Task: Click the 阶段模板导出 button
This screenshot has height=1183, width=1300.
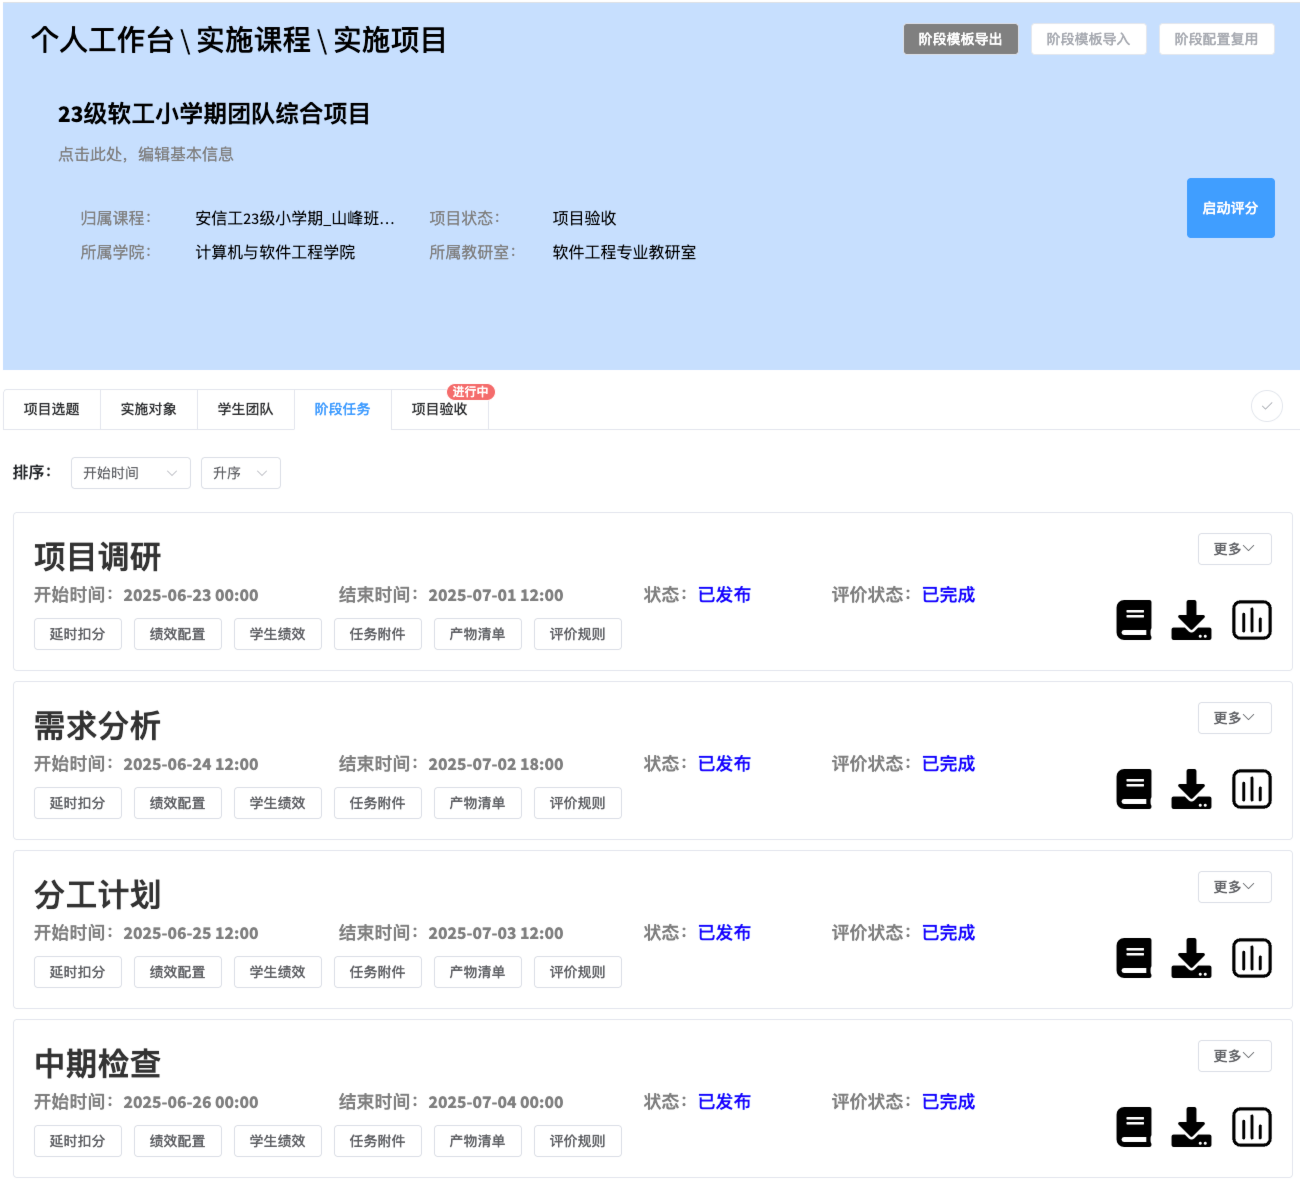Action: pyautogui.click(x=960, y=39)
